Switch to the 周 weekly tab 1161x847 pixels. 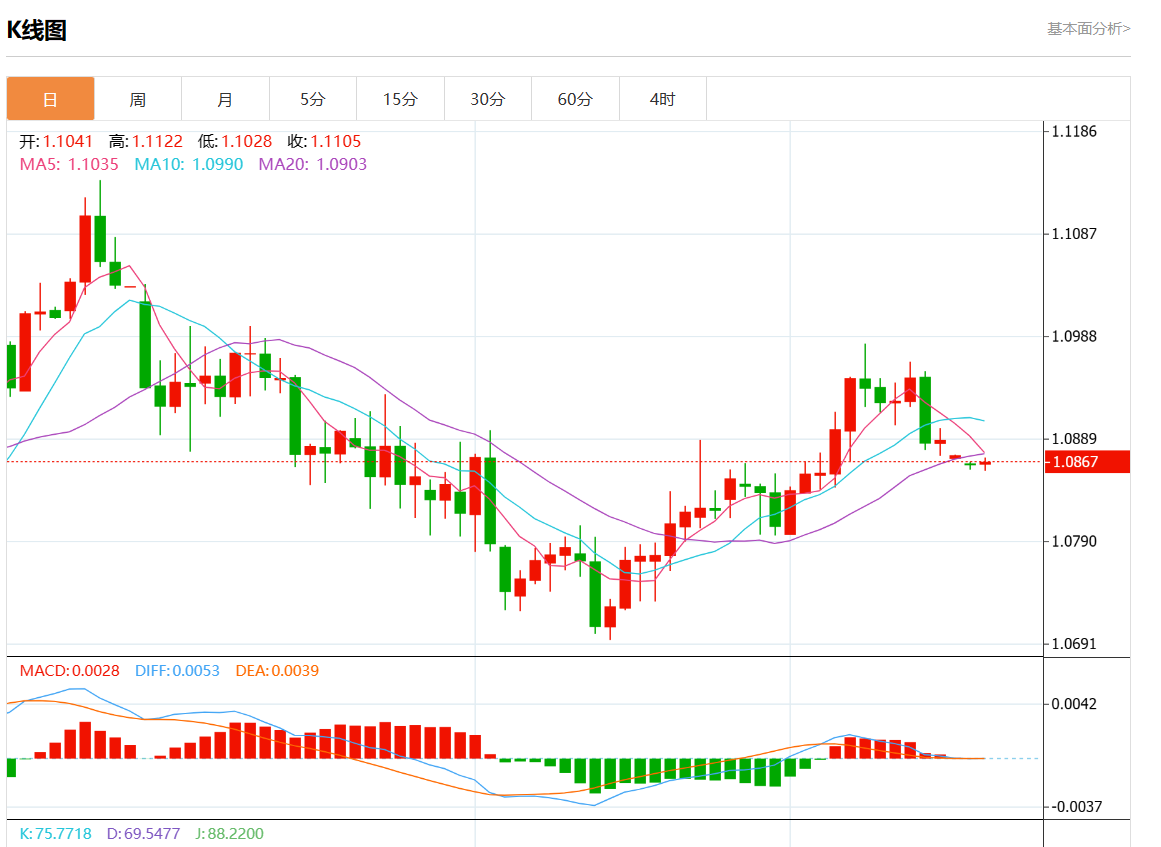(x=138, y=98)
